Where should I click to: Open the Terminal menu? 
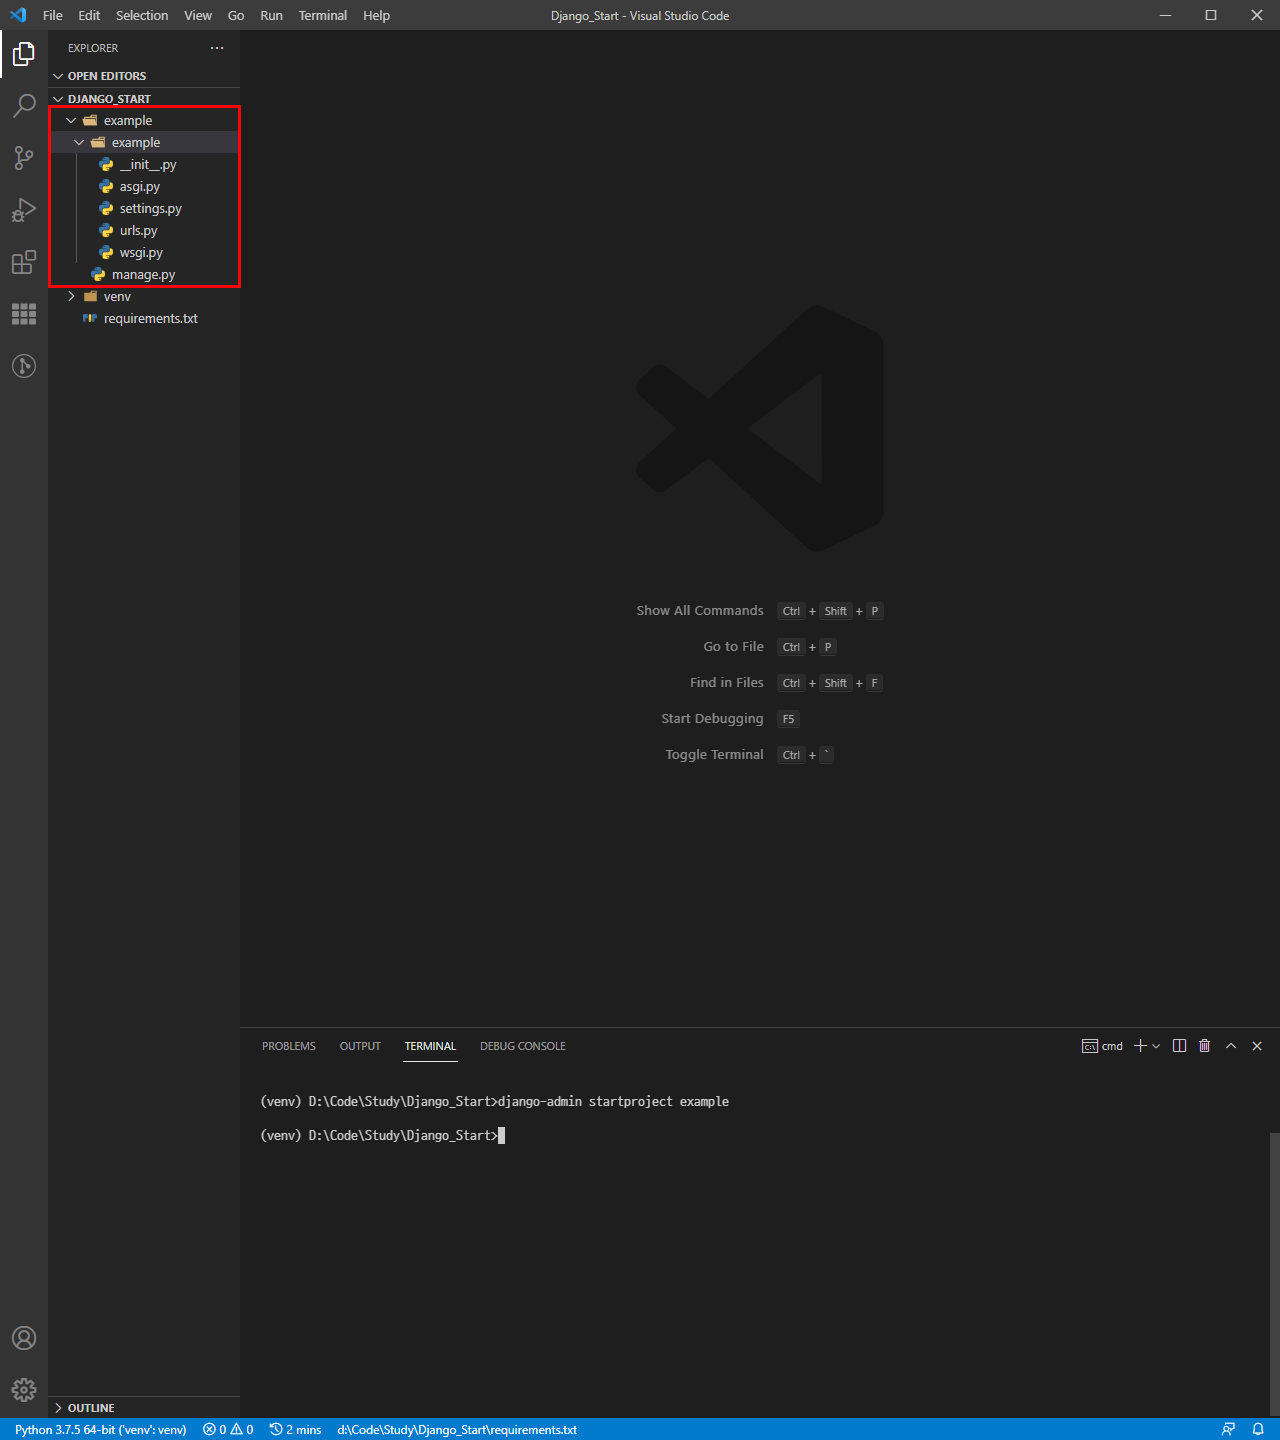coord(323,15)
